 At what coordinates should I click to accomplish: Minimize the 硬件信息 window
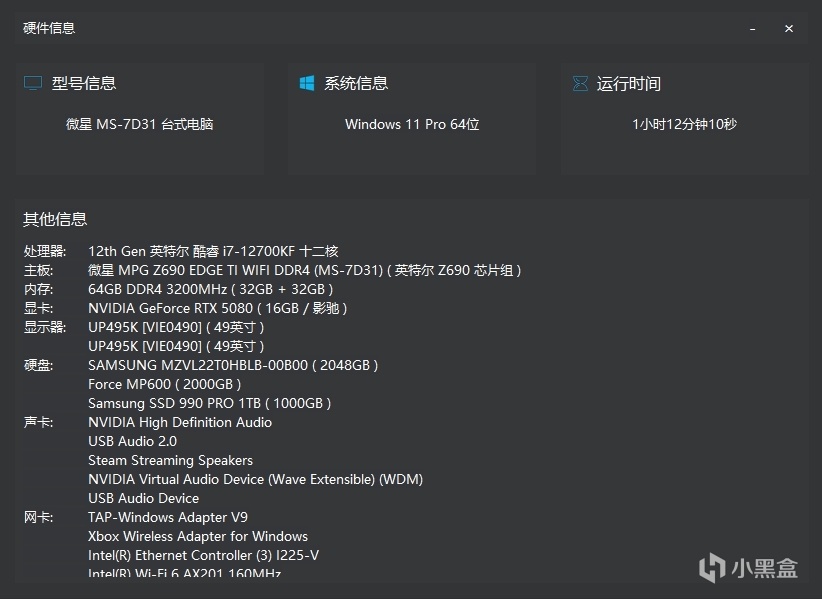[x=752, y=29]
